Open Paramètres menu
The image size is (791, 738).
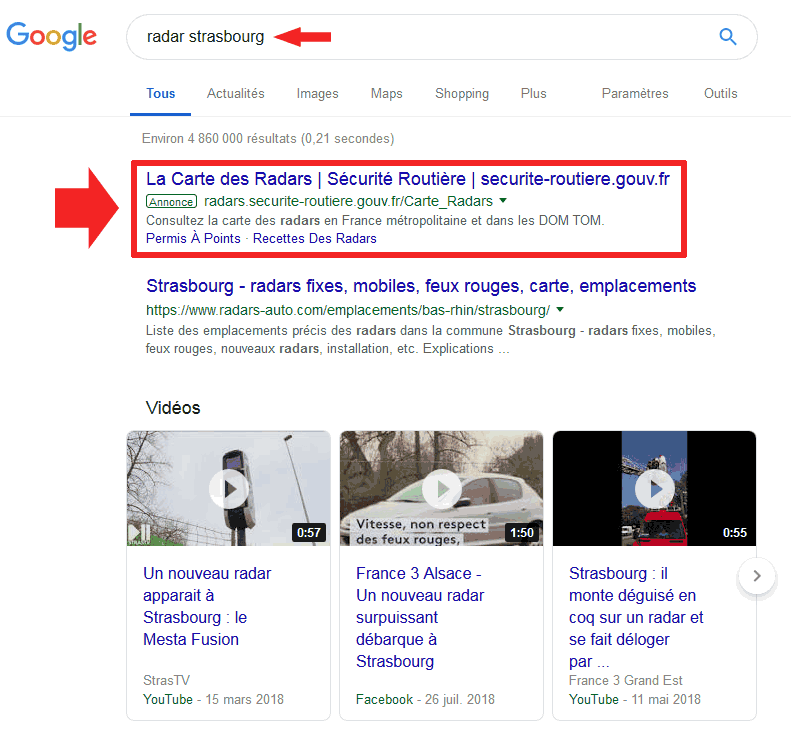(635, 93)
